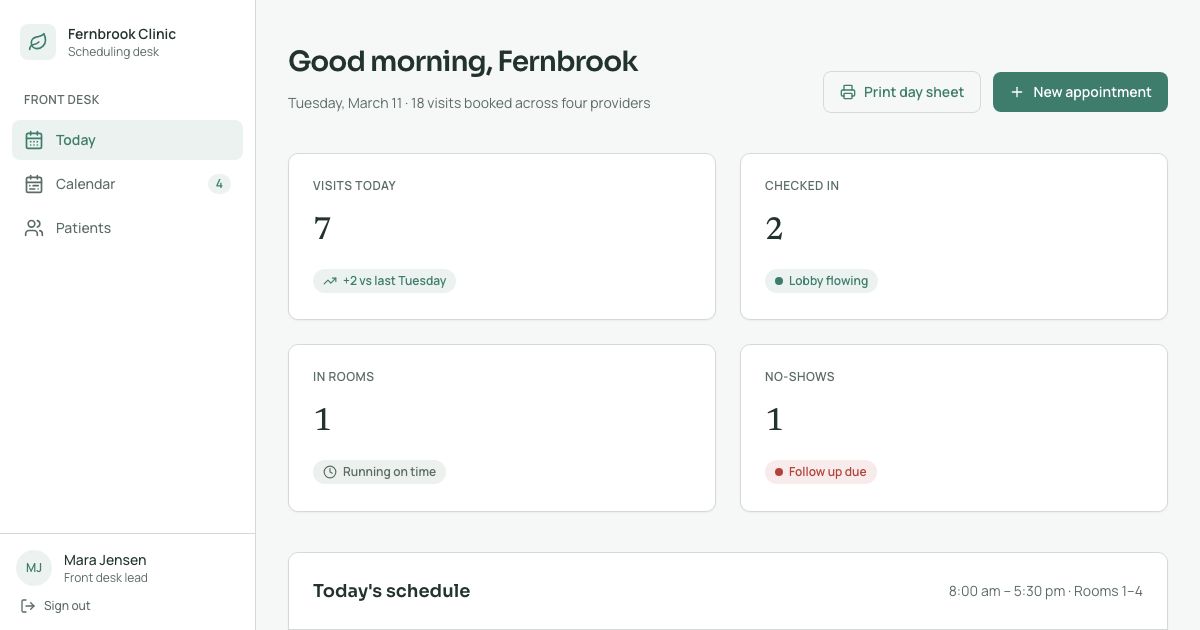
Task: Click the Follow up due pill
Action: click(x=821, y=472)
